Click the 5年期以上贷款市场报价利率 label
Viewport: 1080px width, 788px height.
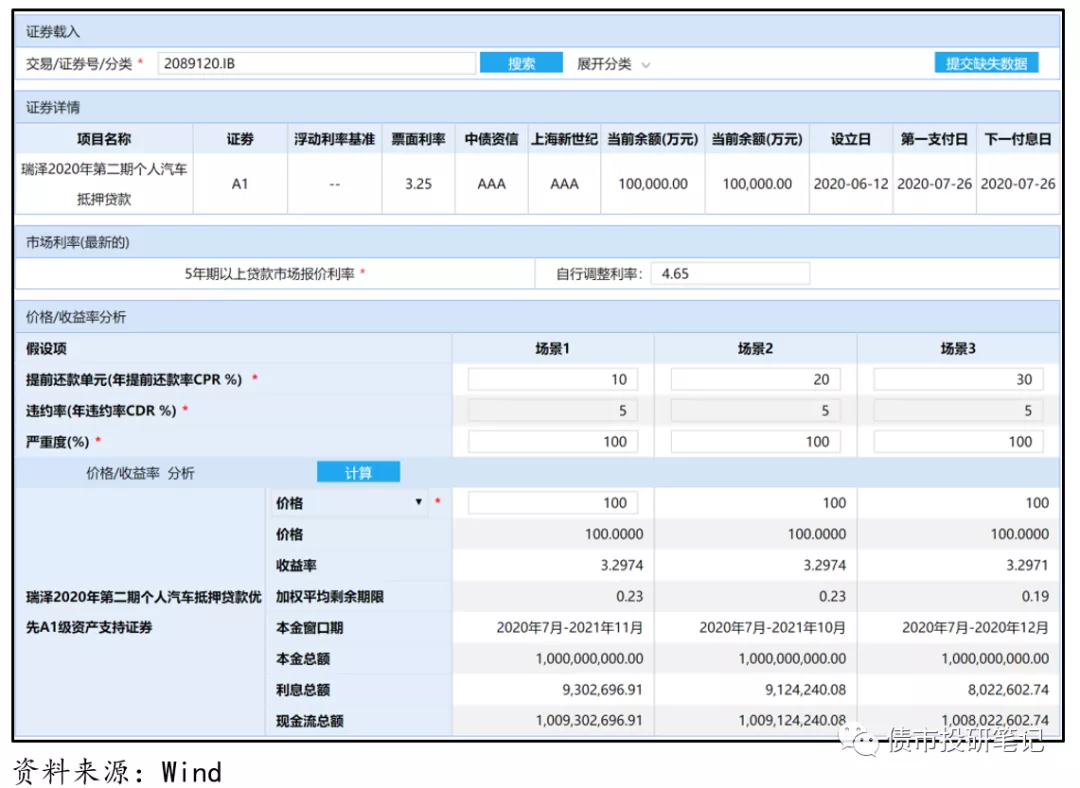(269, 274)
